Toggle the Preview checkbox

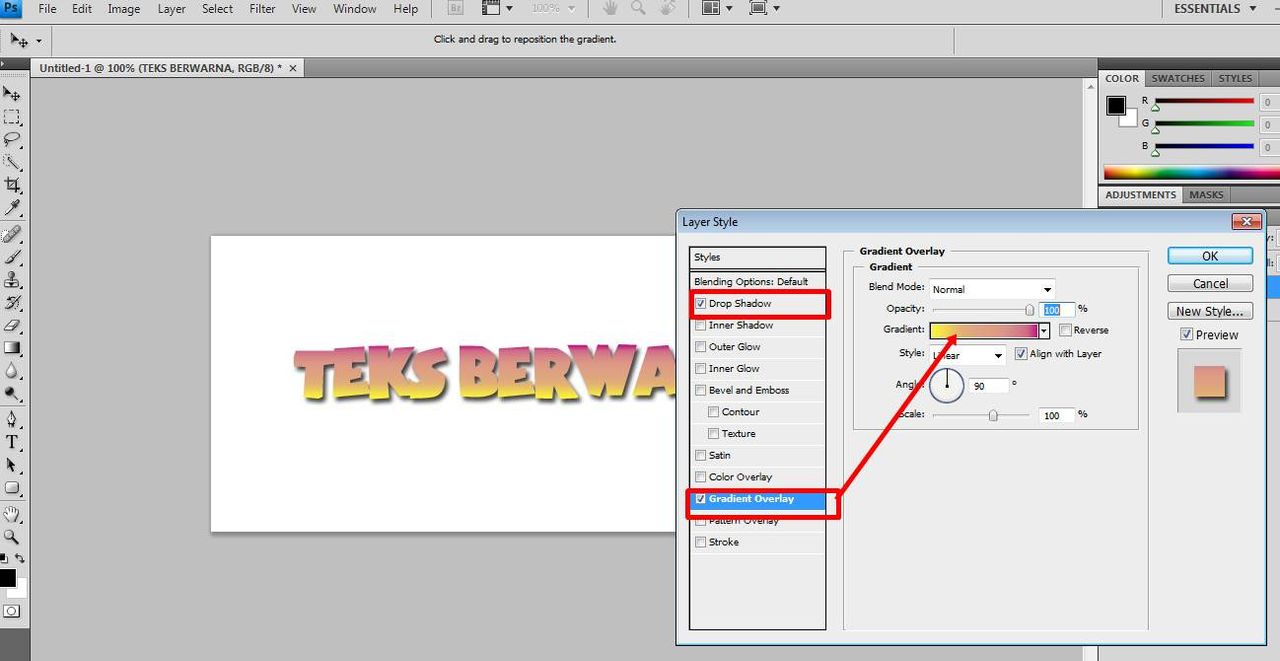pyautogui.click(x=1186, y=334)
